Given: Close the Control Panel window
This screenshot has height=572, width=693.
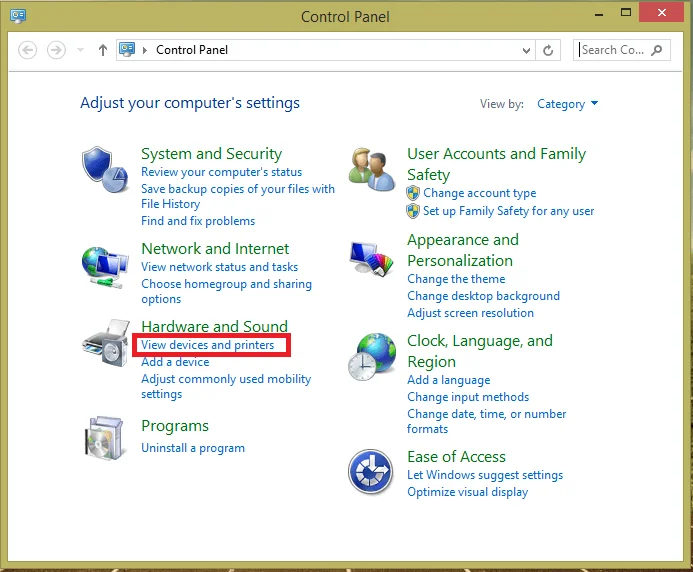Looking at the screenshot, I should click(662, 12).
